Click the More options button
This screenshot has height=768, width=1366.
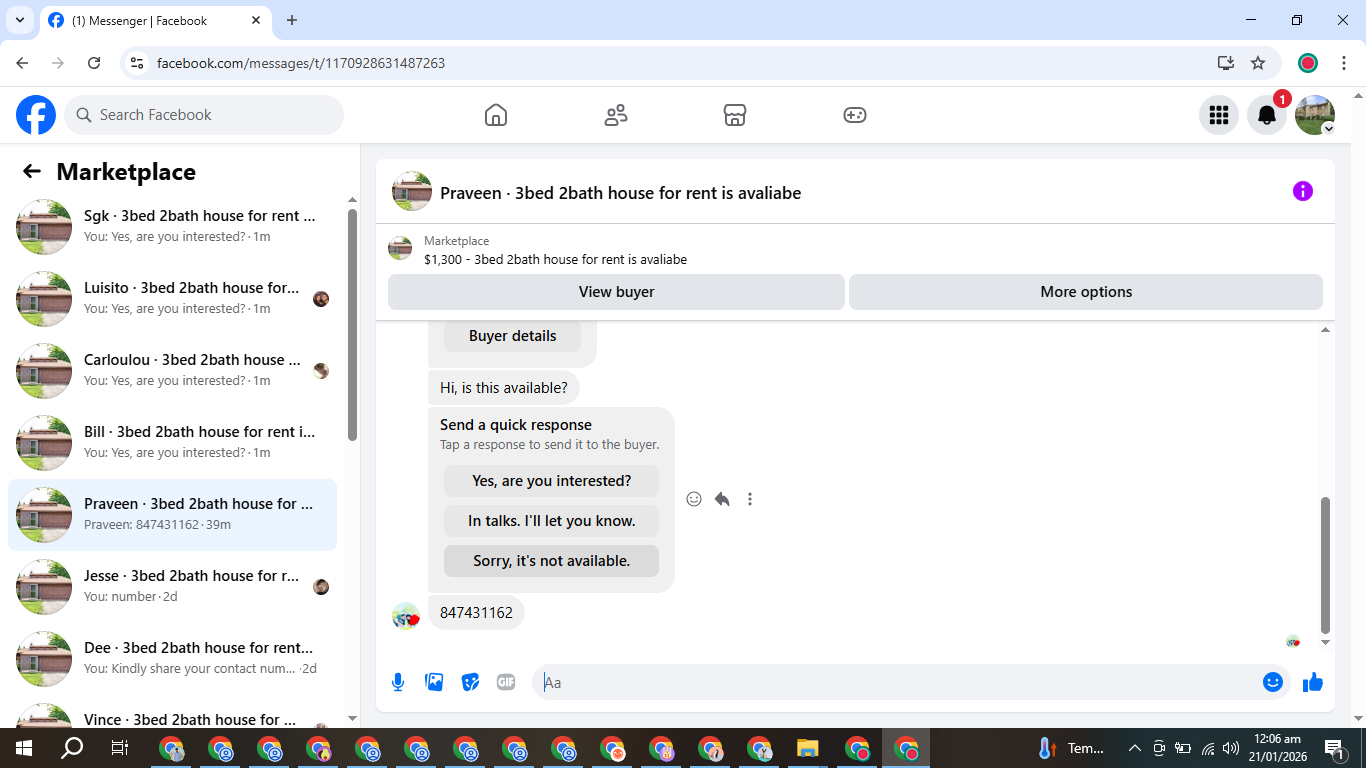click(x=1086, y=292)
